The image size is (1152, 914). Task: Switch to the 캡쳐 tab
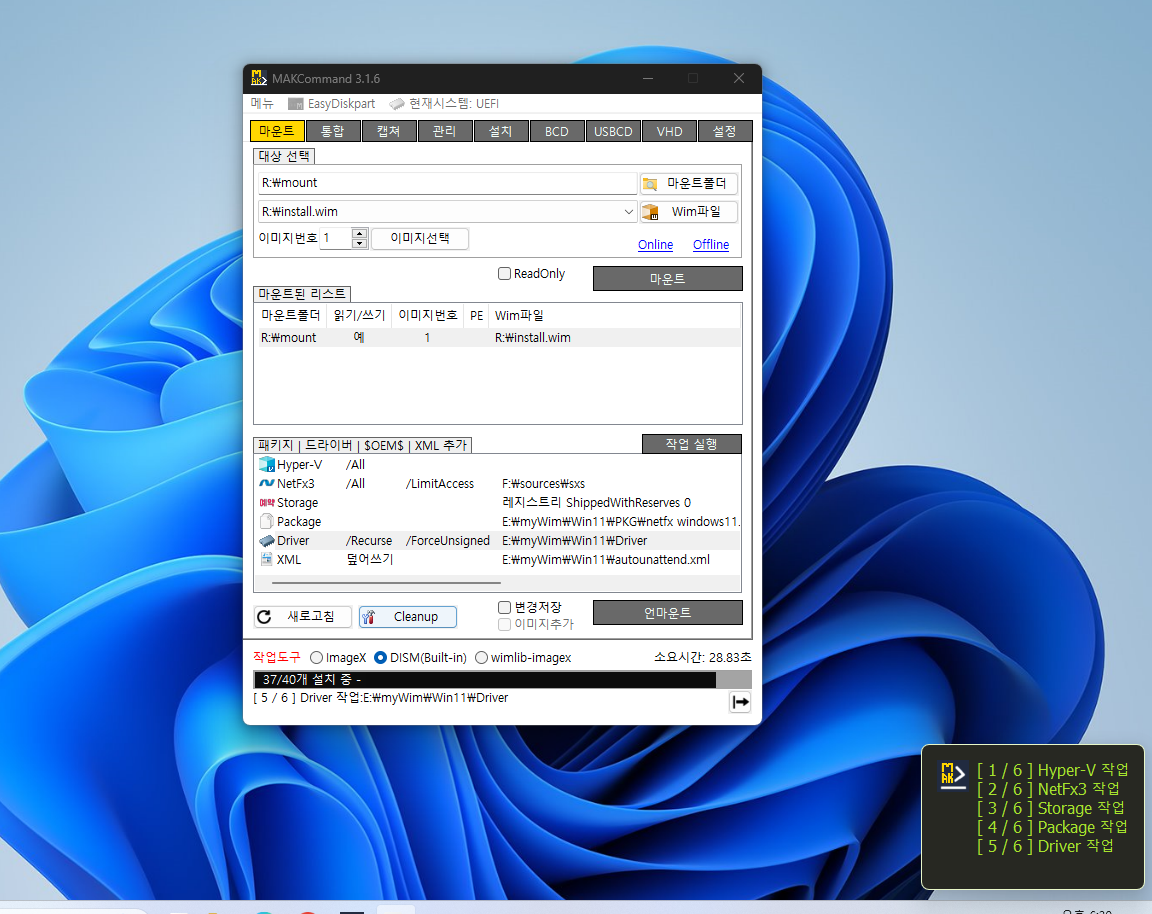click(389, 131)
